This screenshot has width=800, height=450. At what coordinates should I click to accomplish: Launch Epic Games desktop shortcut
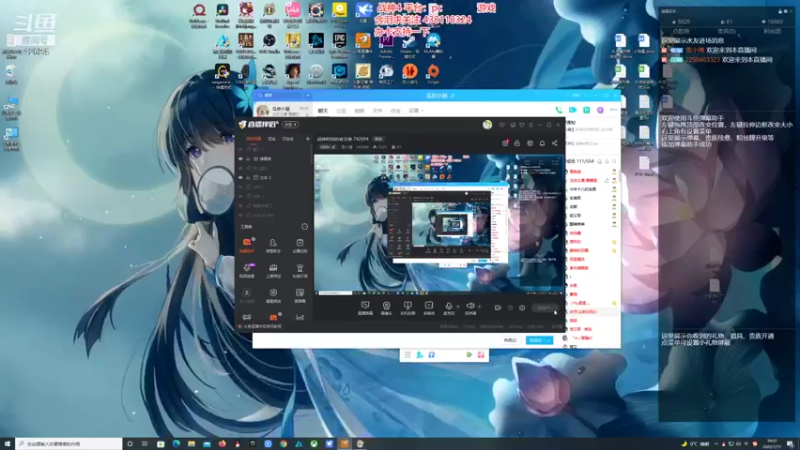339,43
